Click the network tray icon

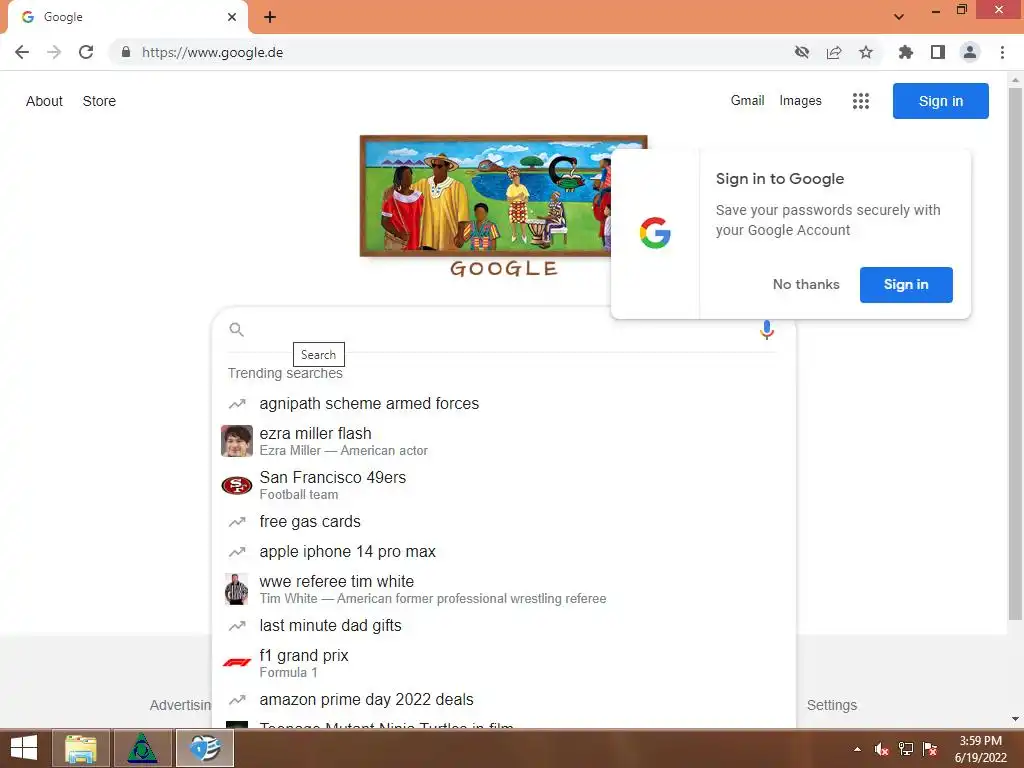tap(906, 749)
